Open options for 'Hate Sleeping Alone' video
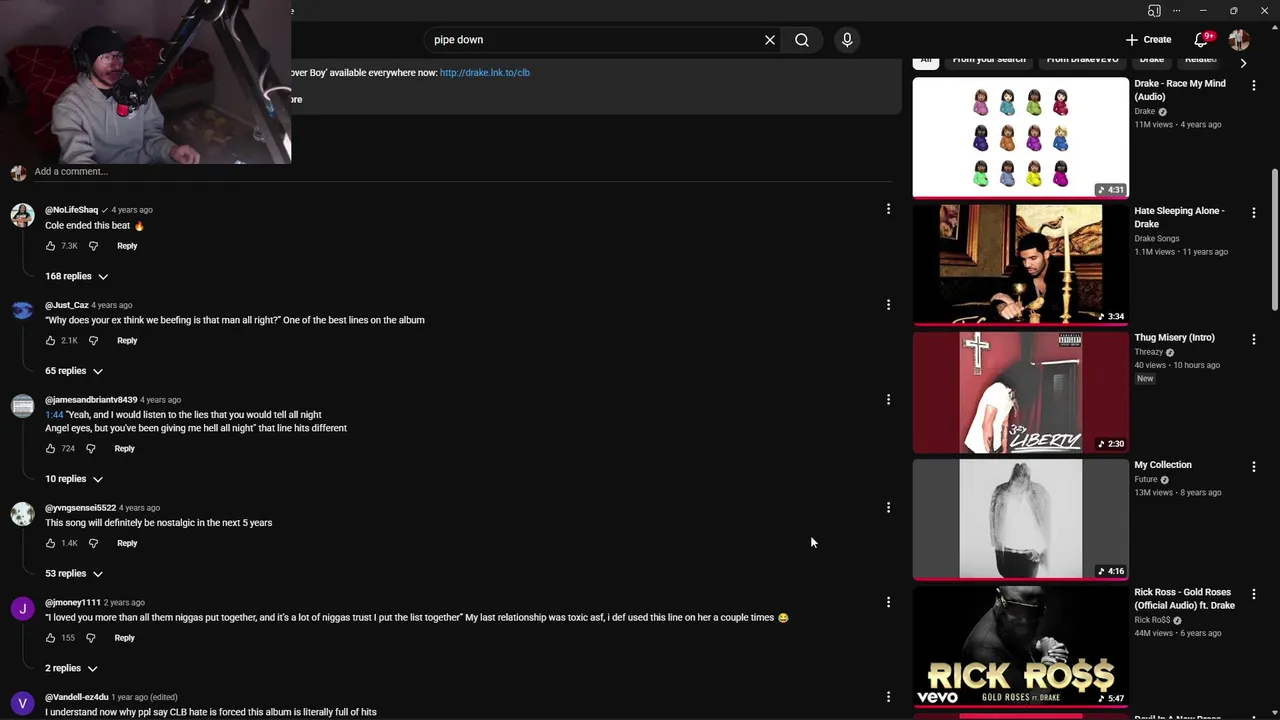Screen dimensions: 1280x720 (1253, 213)
